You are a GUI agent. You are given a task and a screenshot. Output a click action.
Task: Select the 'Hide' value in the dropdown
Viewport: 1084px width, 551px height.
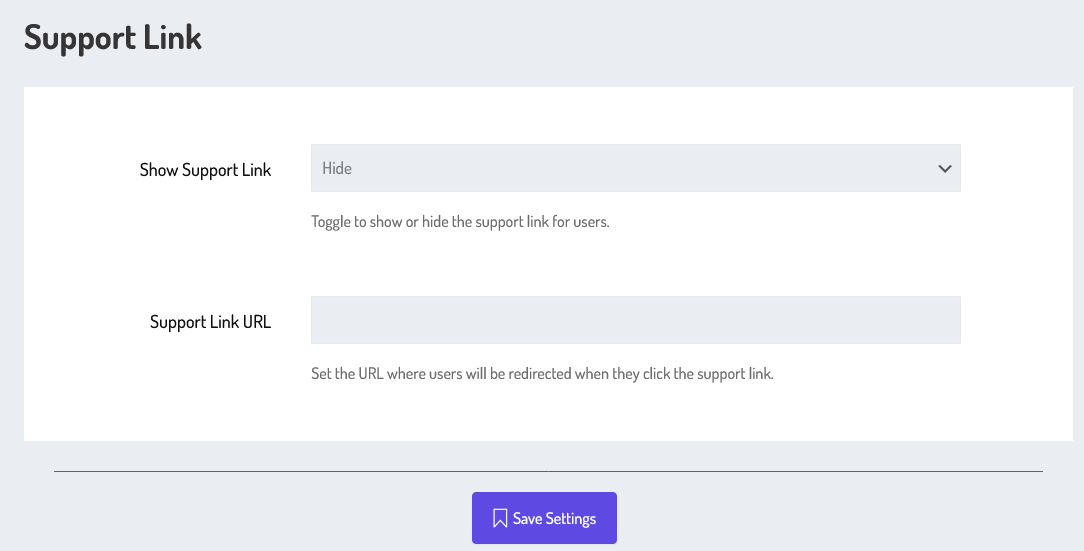click(337, 169)
